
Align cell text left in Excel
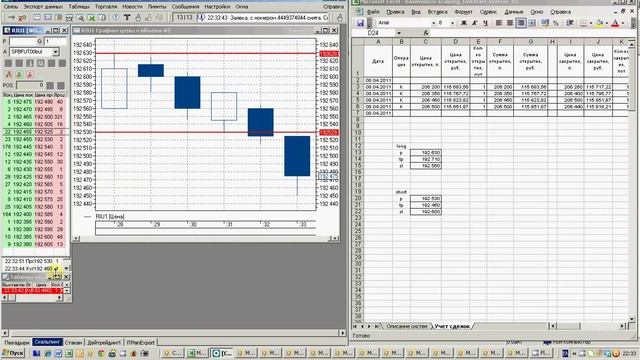[499, 23]
